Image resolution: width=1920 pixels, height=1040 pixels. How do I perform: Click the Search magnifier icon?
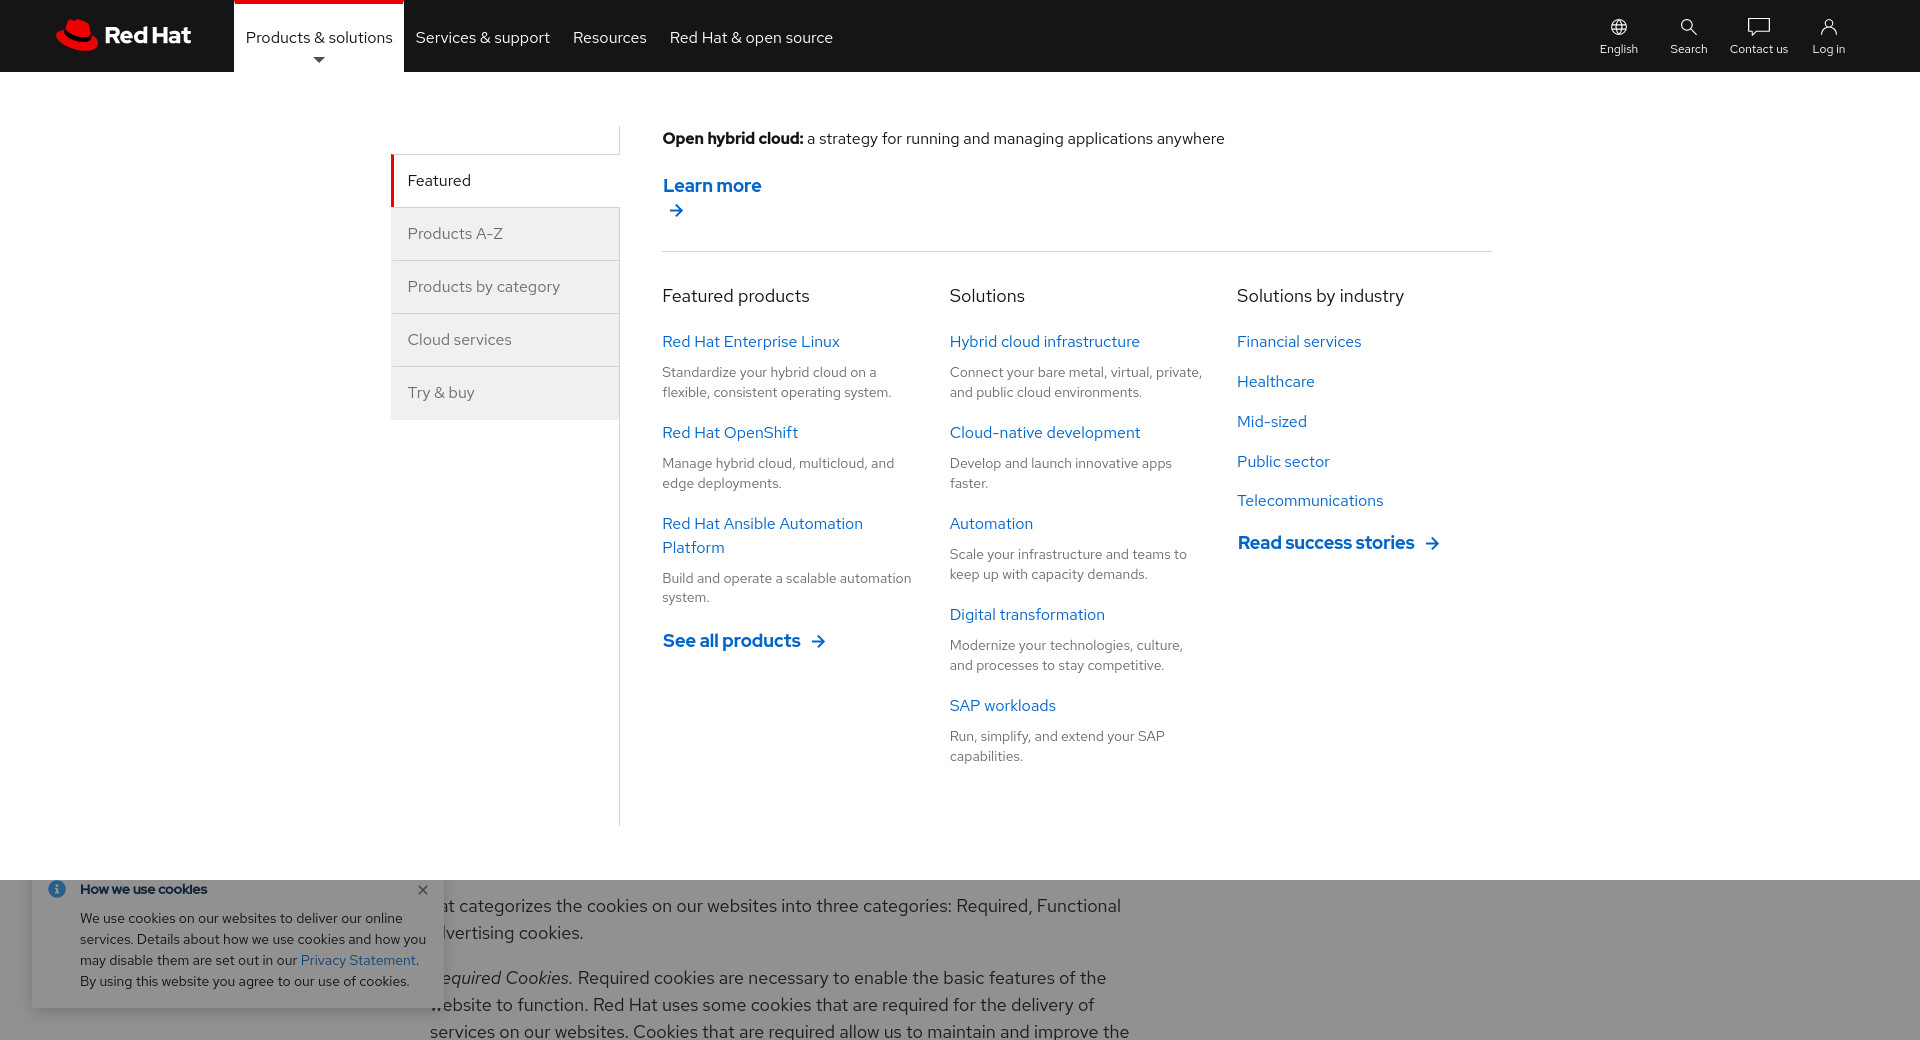click(x=1688, y=28)
